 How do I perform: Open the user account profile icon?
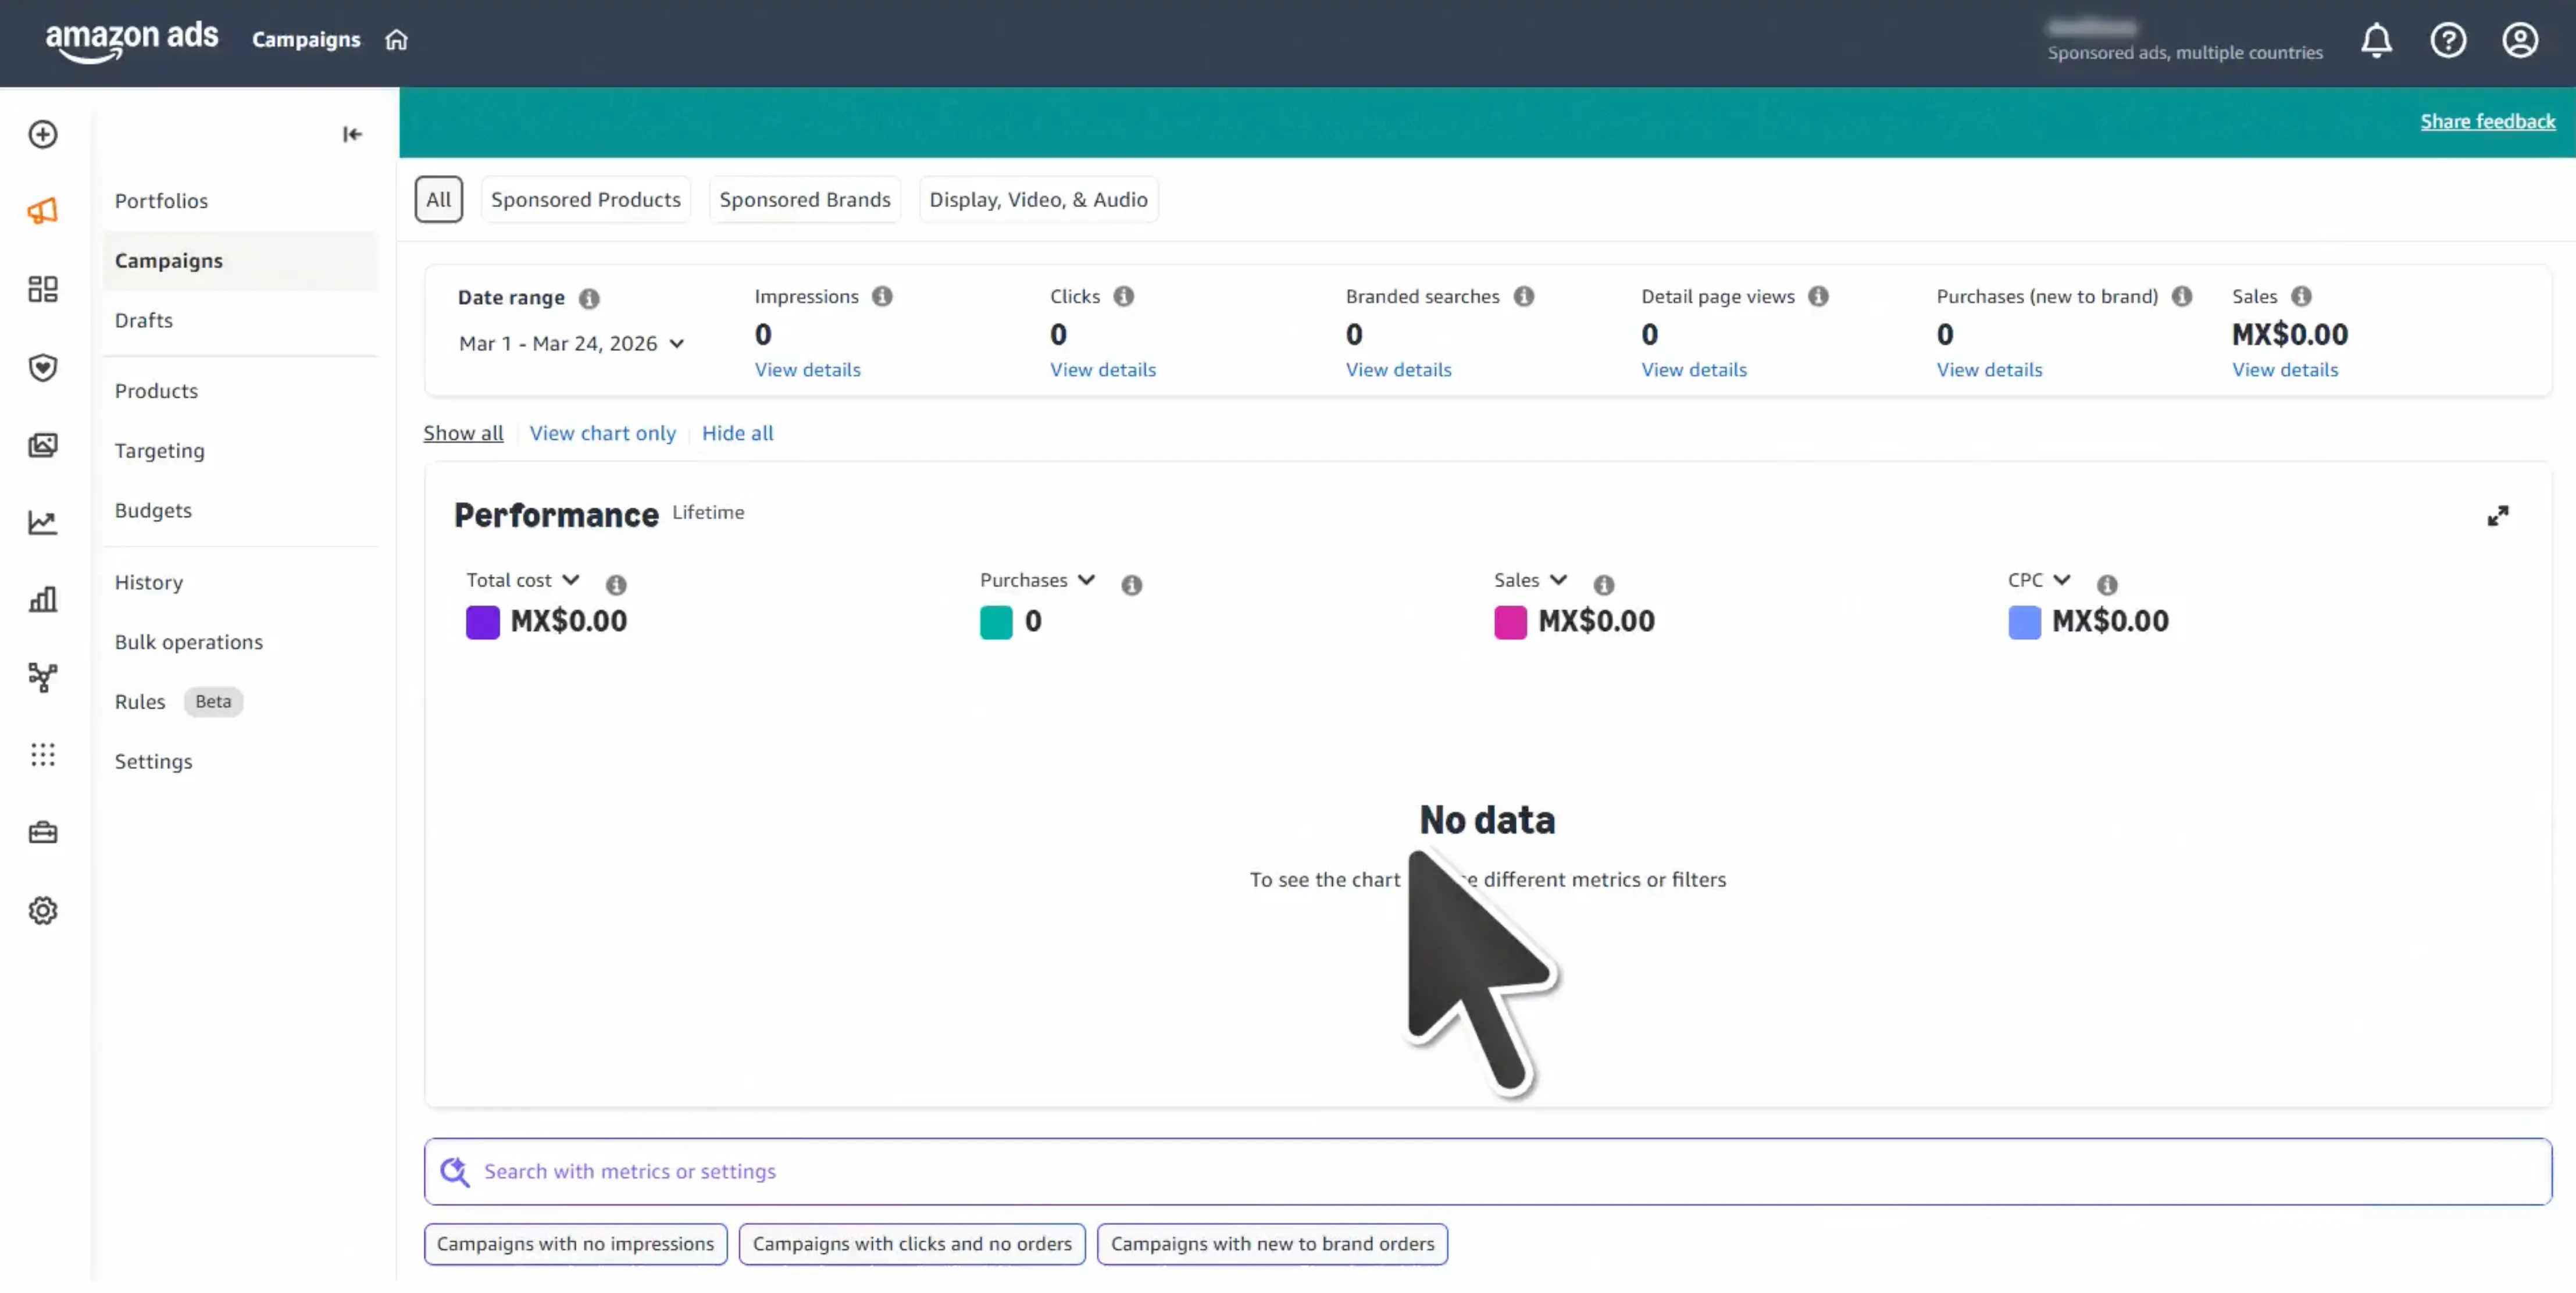tap(2520, 41)
